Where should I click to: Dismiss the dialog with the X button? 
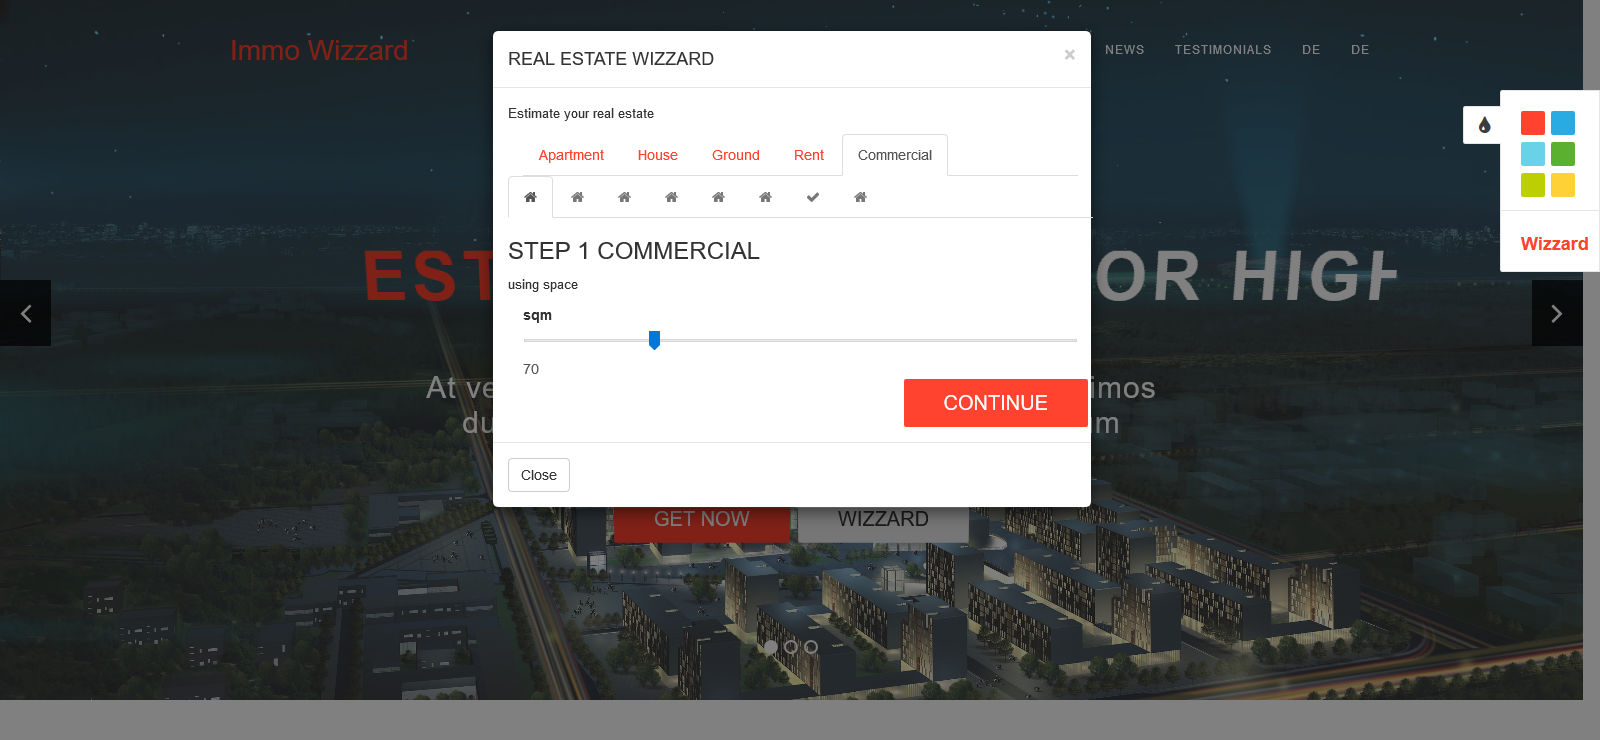(1069, 55)
